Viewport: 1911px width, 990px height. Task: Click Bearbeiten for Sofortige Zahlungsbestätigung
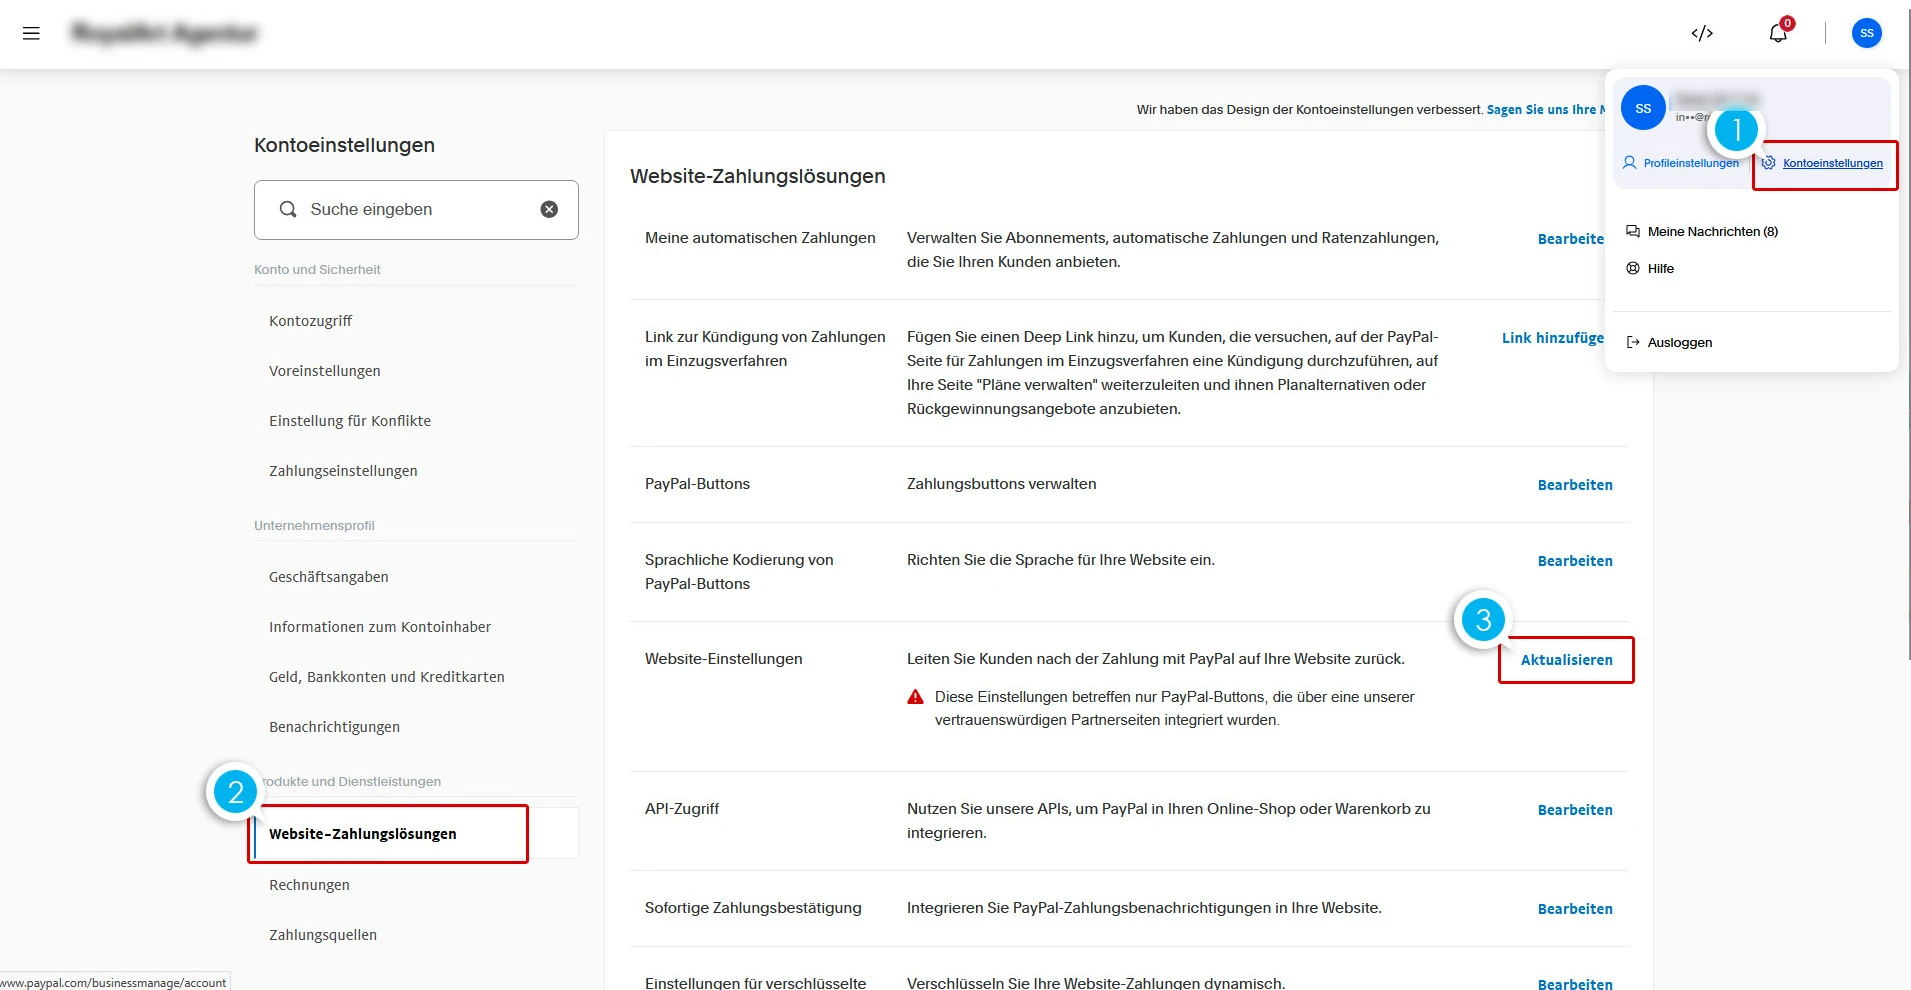[1575, 909]
